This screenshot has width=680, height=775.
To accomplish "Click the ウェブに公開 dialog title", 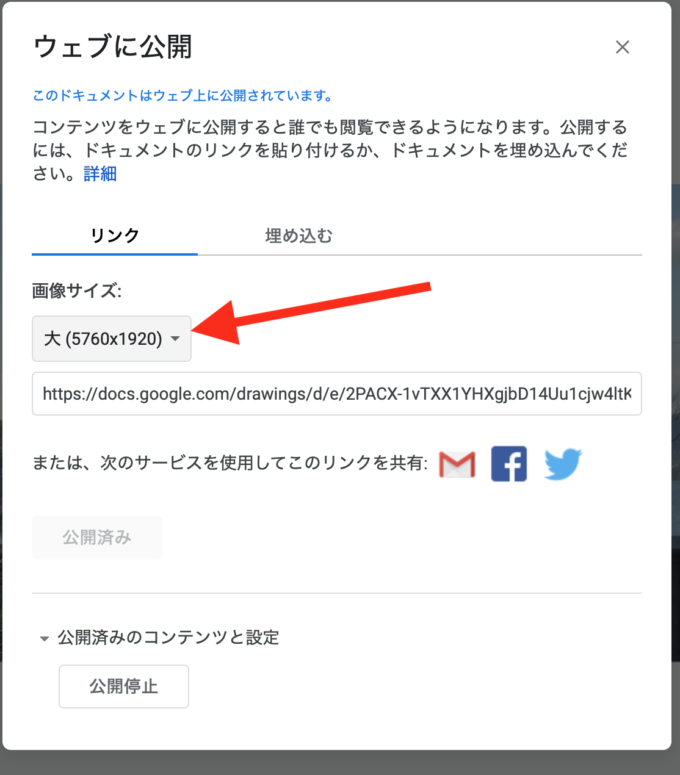I will coord(113,47).
